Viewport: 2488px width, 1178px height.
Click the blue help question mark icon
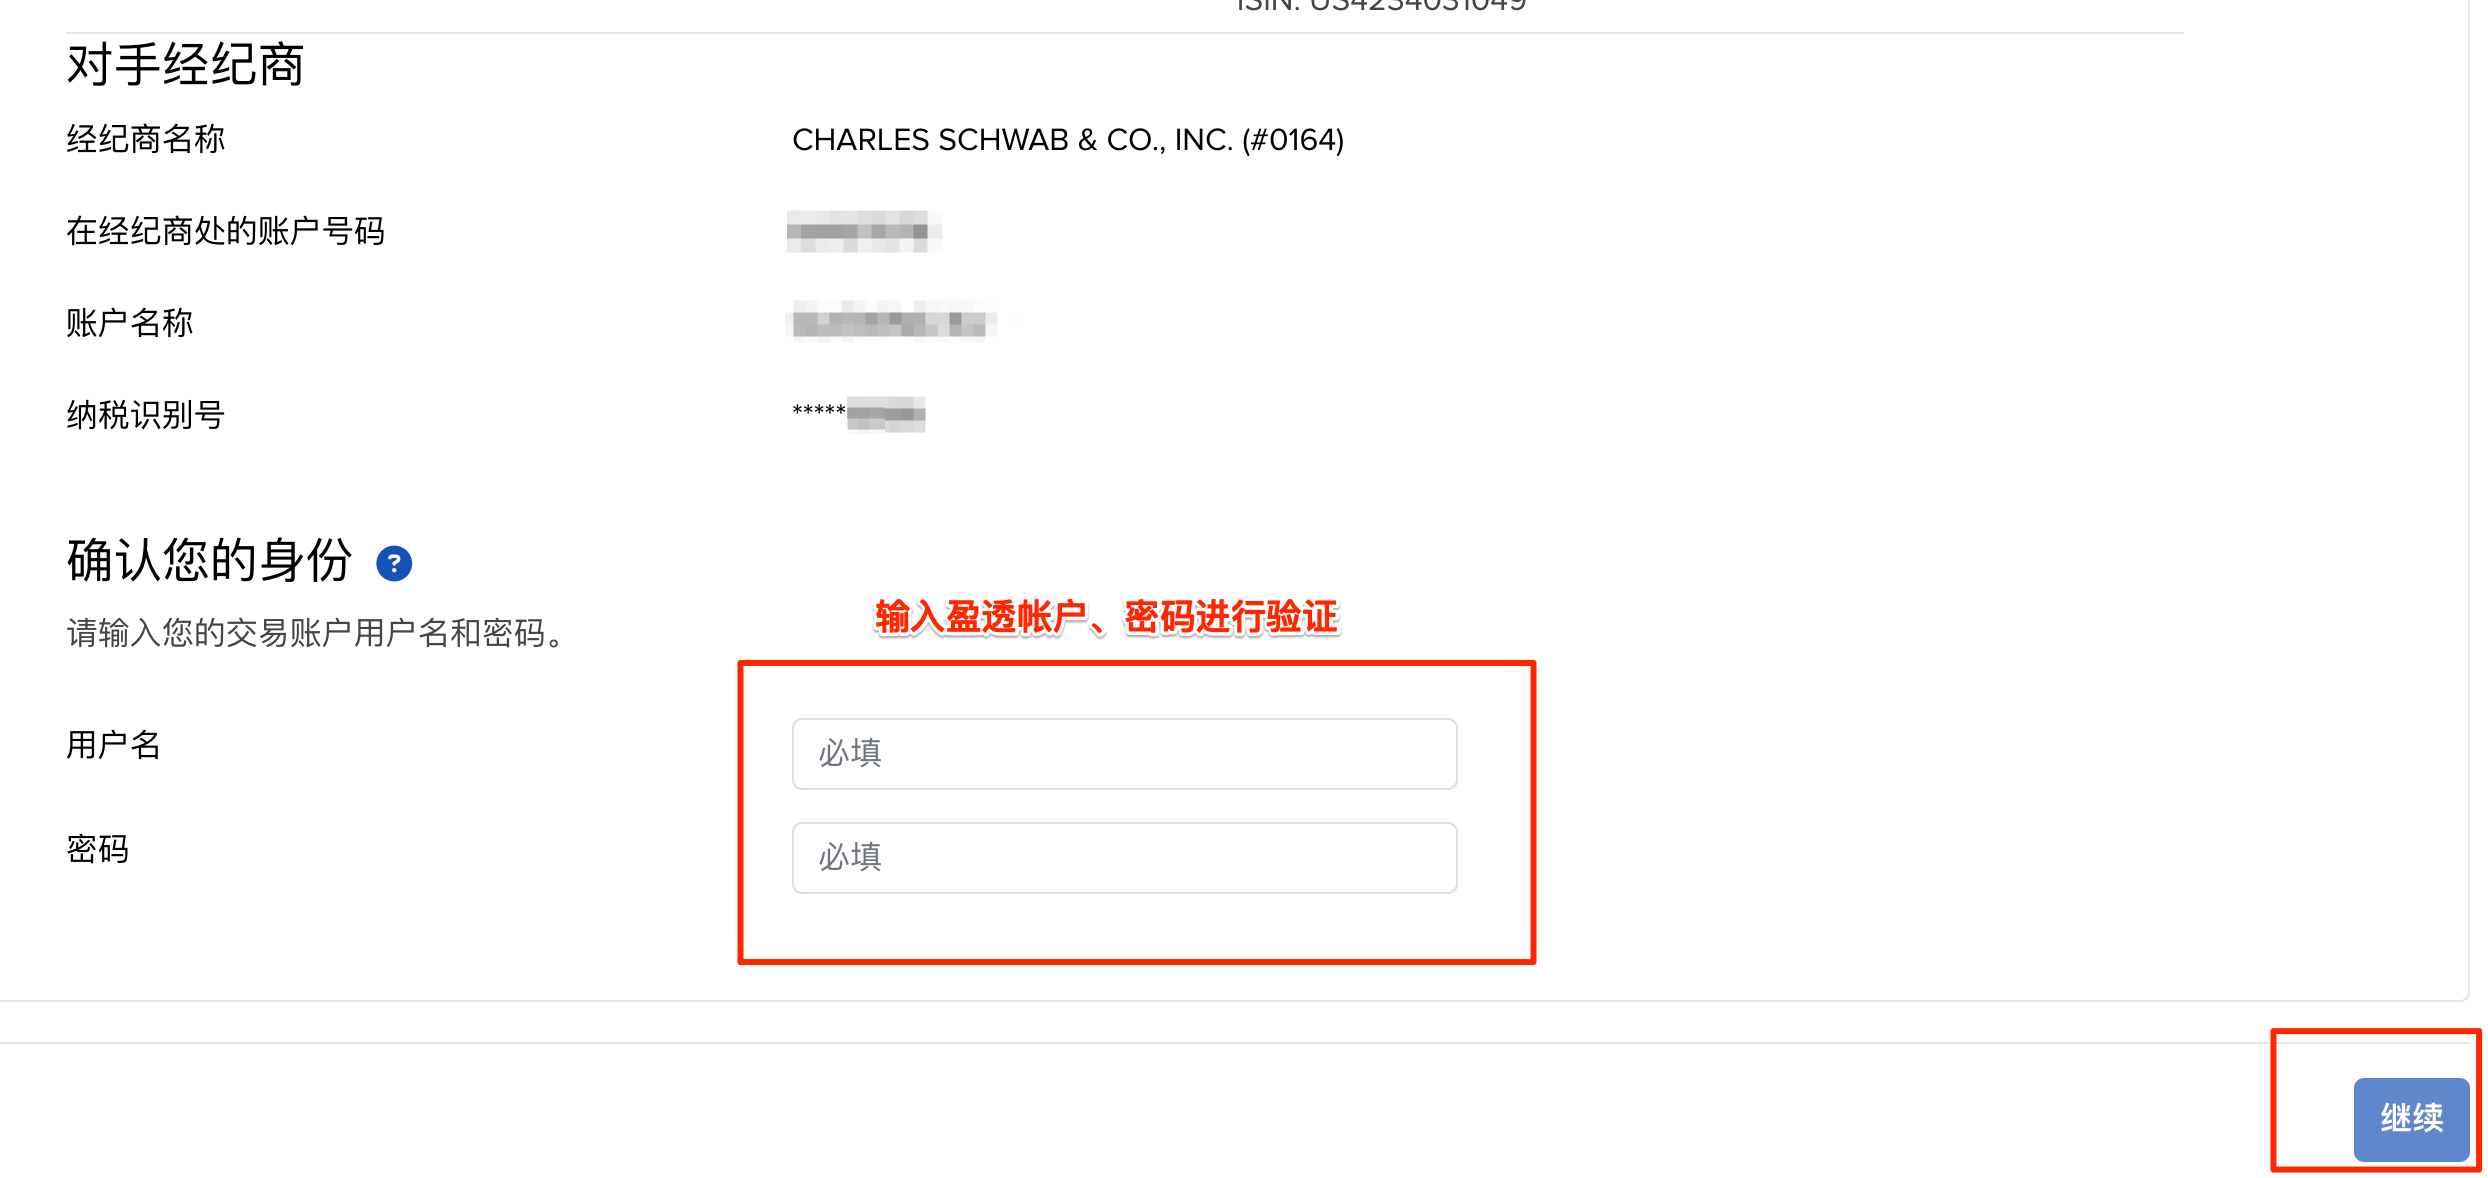coord(394,564)
